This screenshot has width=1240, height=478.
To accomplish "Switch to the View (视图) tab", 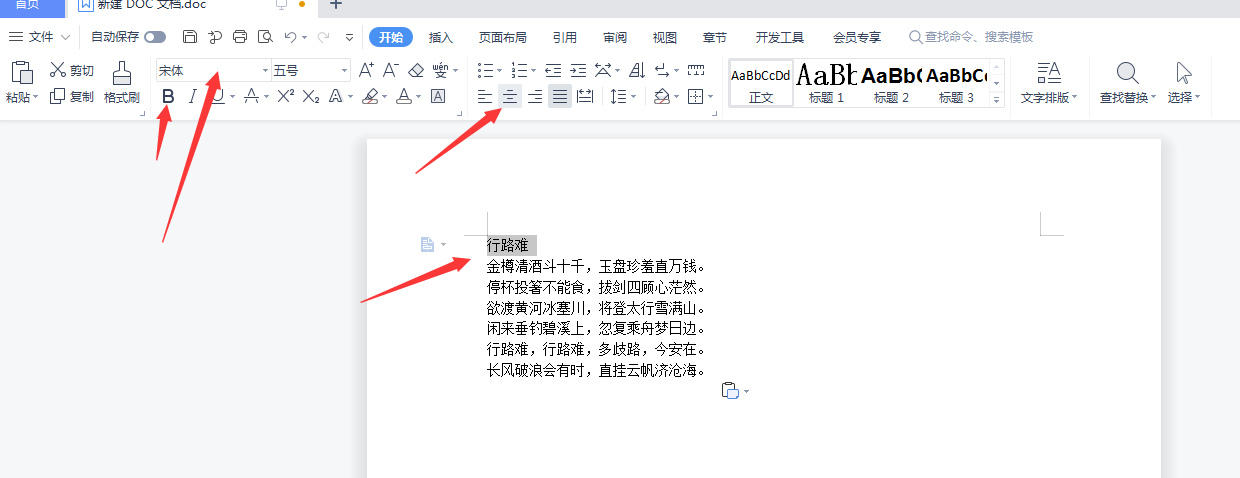I will (x=665, y=38).
